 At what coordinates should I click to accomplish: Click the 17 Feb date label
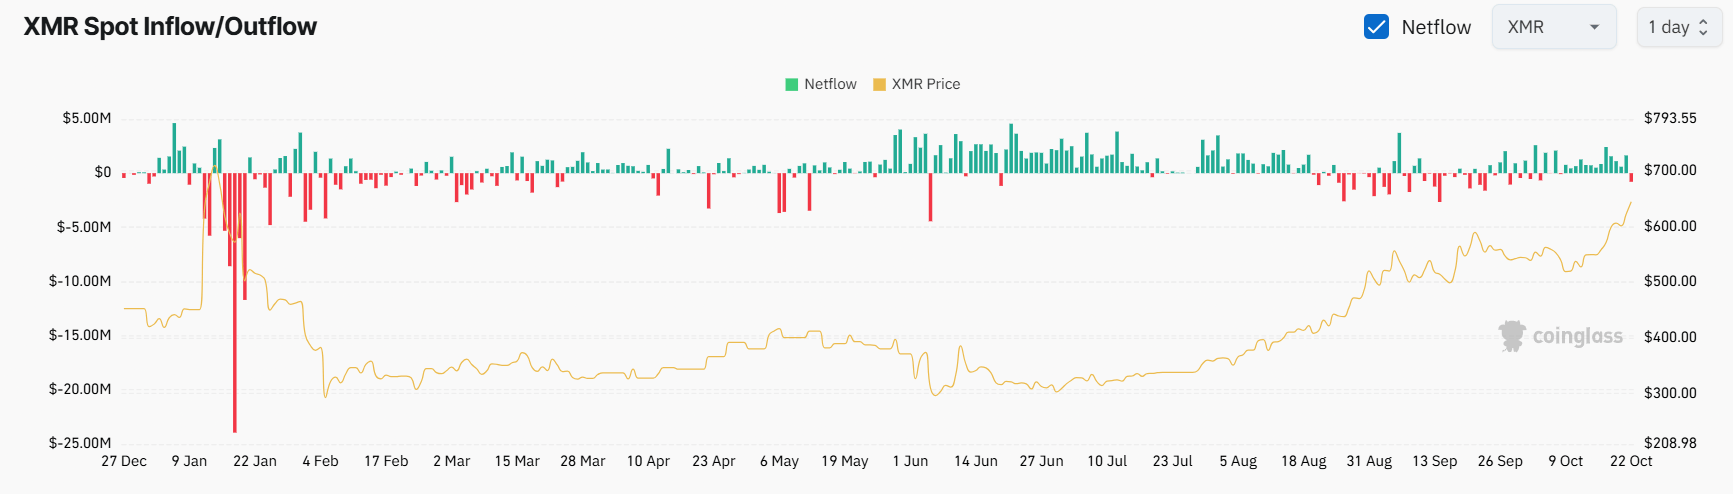coord(386,461)
